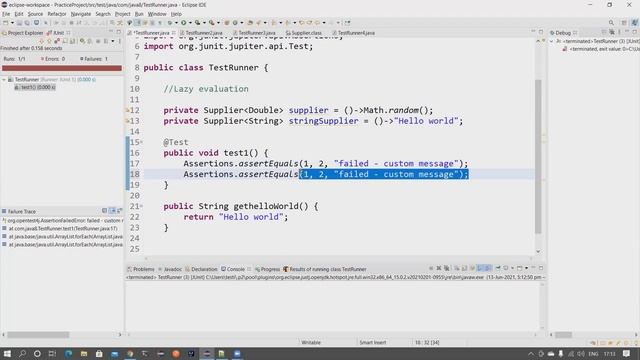Open the Windows Start menu
The height and width of the screenshot is (360, 640).
point(7,353)
